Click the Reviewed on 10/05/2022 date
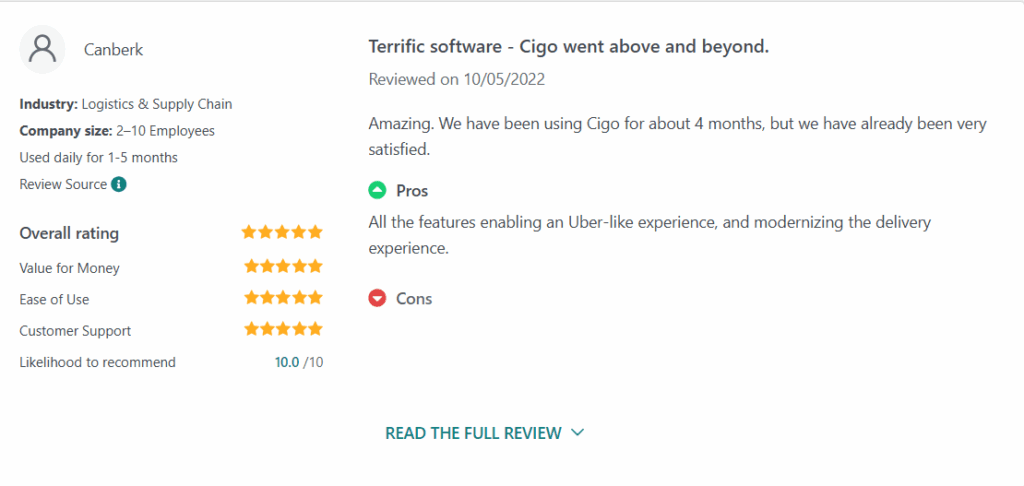Viewport: 1024px width, 486px height. click(x=457, y=80)
